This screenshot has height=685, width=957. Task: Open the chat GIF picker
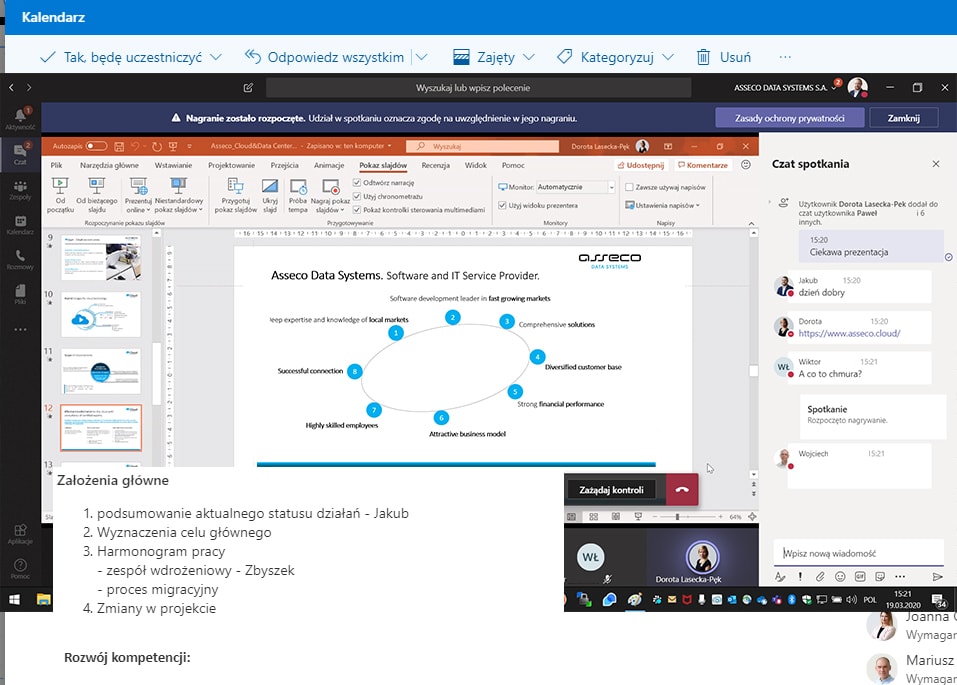tap(860, 576)
